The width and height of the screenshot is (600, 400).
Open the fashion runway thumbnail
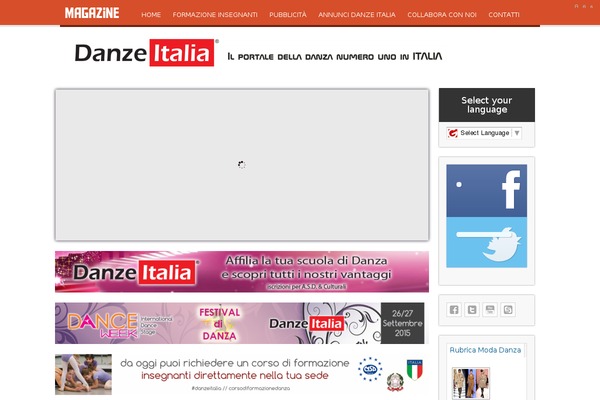tap(471, 384)
